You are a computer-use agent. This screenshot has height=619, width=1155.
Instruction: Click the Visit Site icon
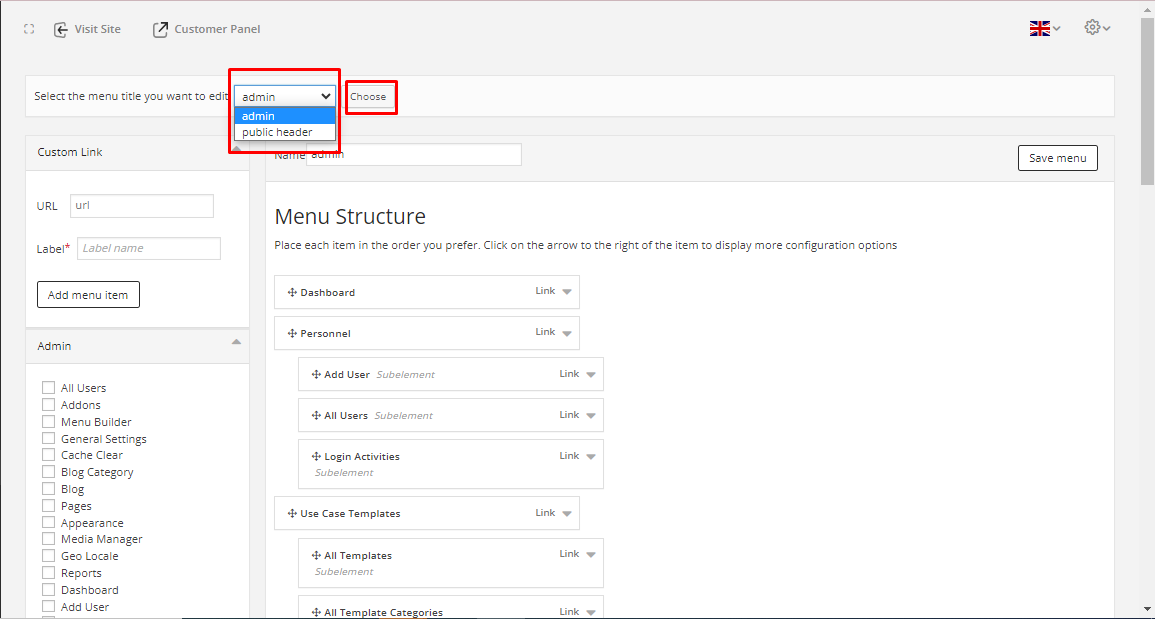pyautogui.click(x=61, y=29)
